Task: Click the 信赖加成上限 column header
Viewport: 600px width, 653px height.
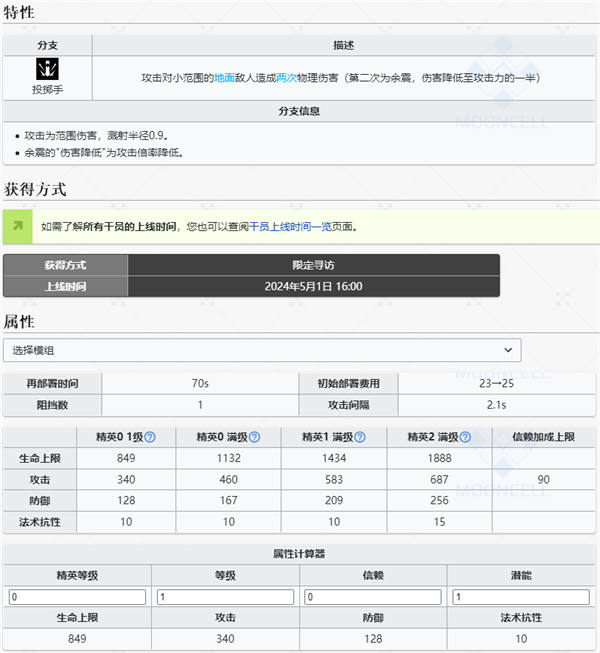Action: [544, 437]
